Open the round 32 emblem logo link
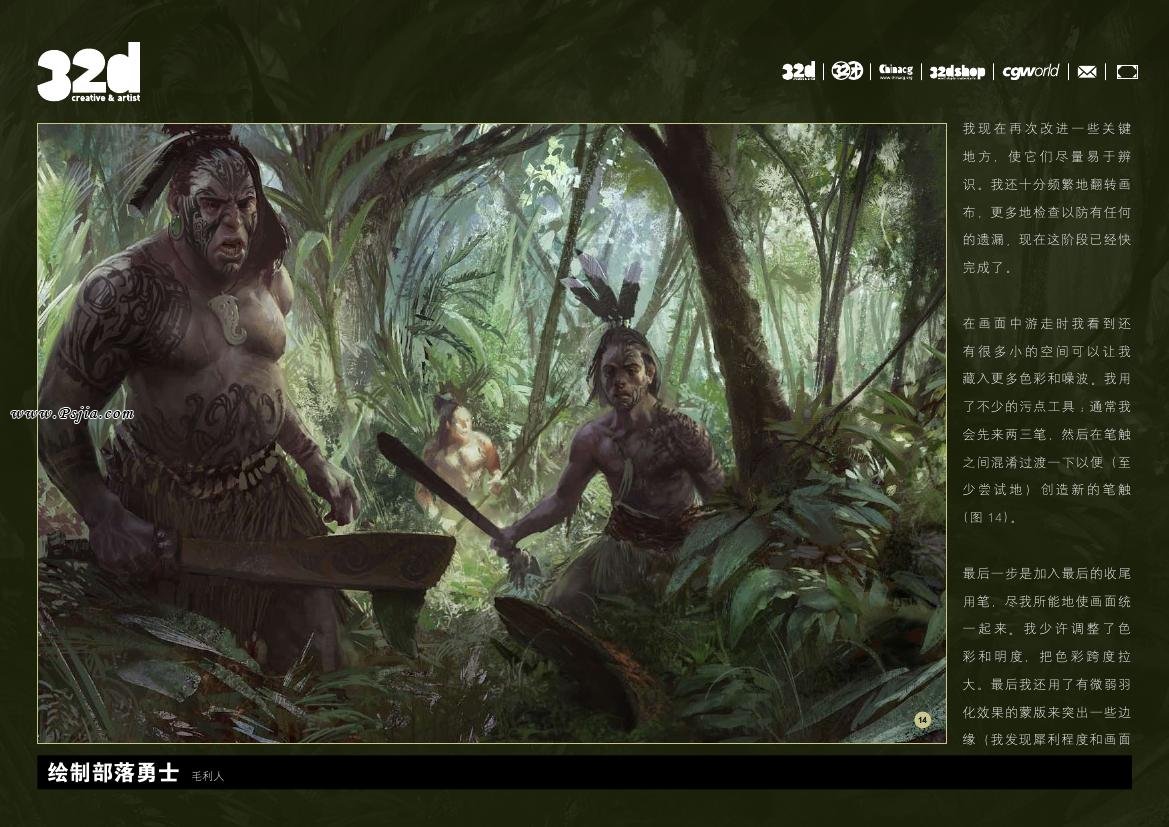This screenshot has width=1169, height=827. [x=847, y=71]
